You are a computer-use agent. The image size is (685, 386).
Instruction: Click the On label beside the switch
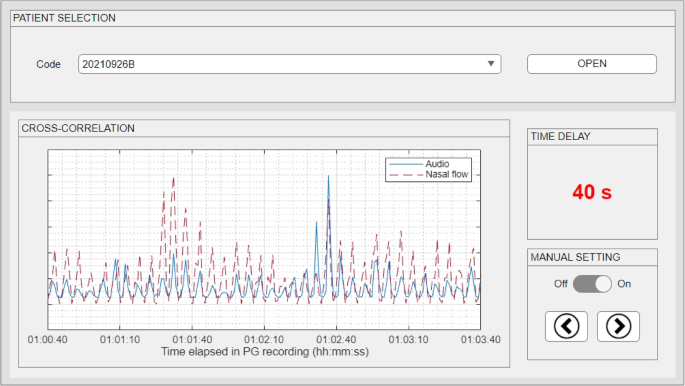click(x=624, y=284)
